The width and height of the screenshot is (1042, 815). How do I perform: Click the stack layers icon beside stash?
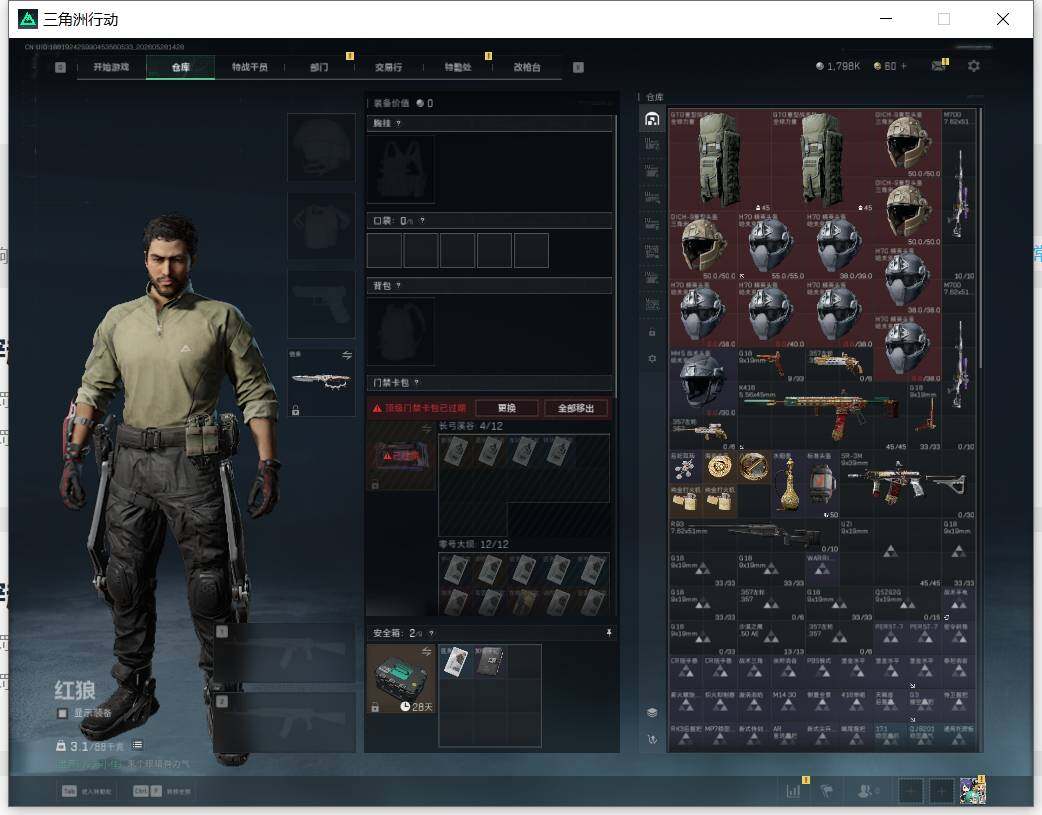pos(652,713)
